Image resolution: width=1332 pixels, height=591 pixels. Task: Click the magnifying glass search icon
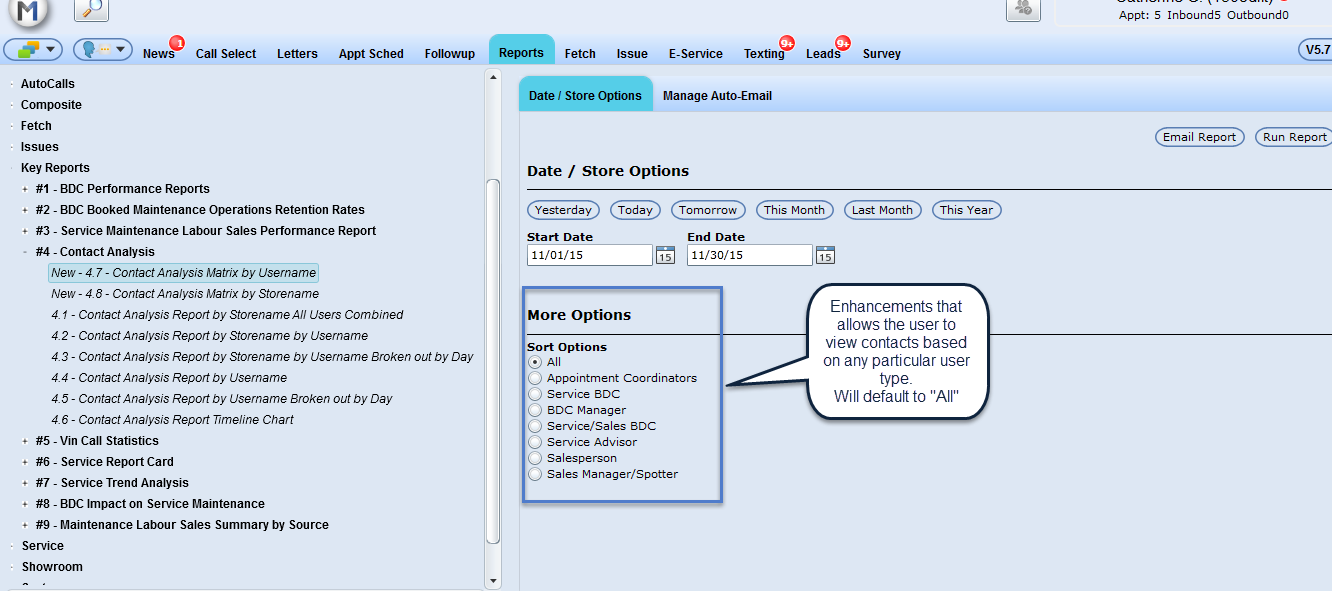click(91, 9)
